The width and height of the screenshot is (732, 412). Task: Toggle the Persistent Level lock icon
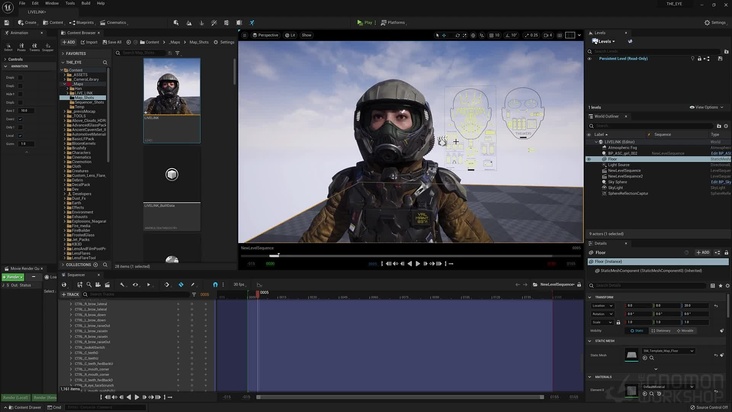point(699,59)
